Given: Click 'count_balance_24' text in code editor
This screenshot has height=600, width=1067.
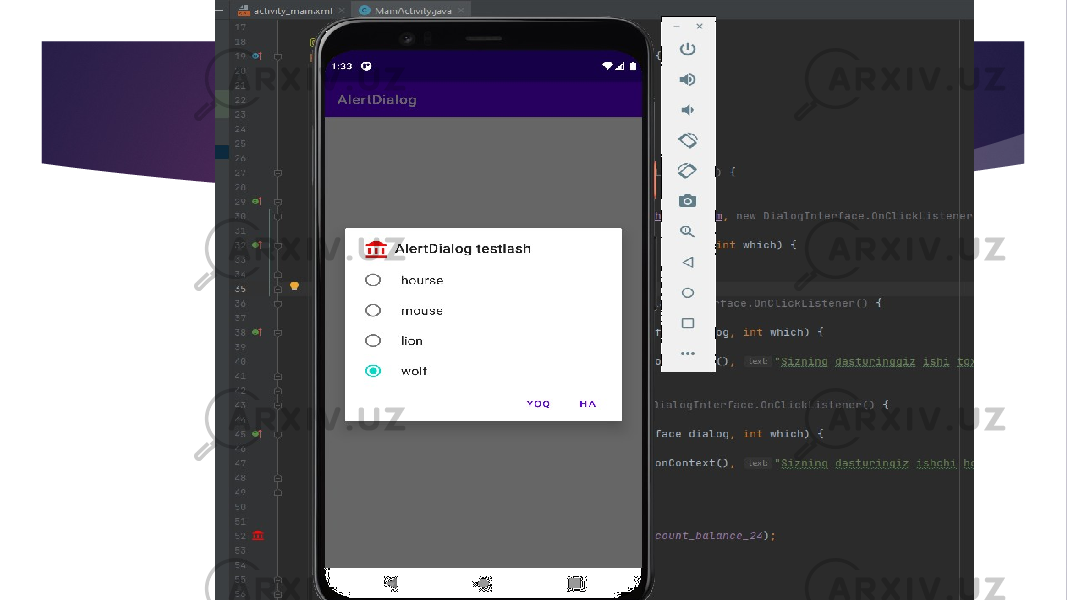Looking at the screenshot, I should [x=709, y=535].
